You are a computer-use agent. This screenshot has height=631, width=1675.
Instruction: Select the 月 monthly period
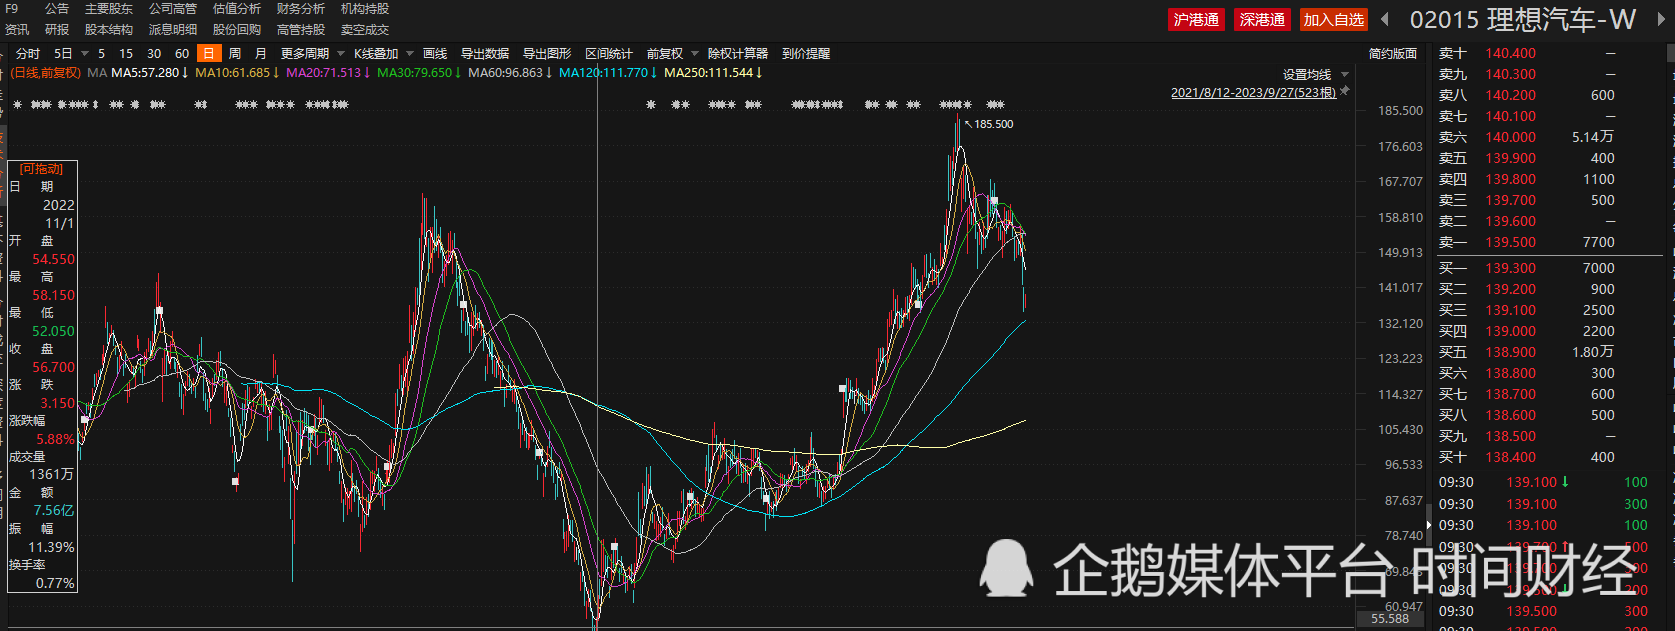tap(261, 54)
